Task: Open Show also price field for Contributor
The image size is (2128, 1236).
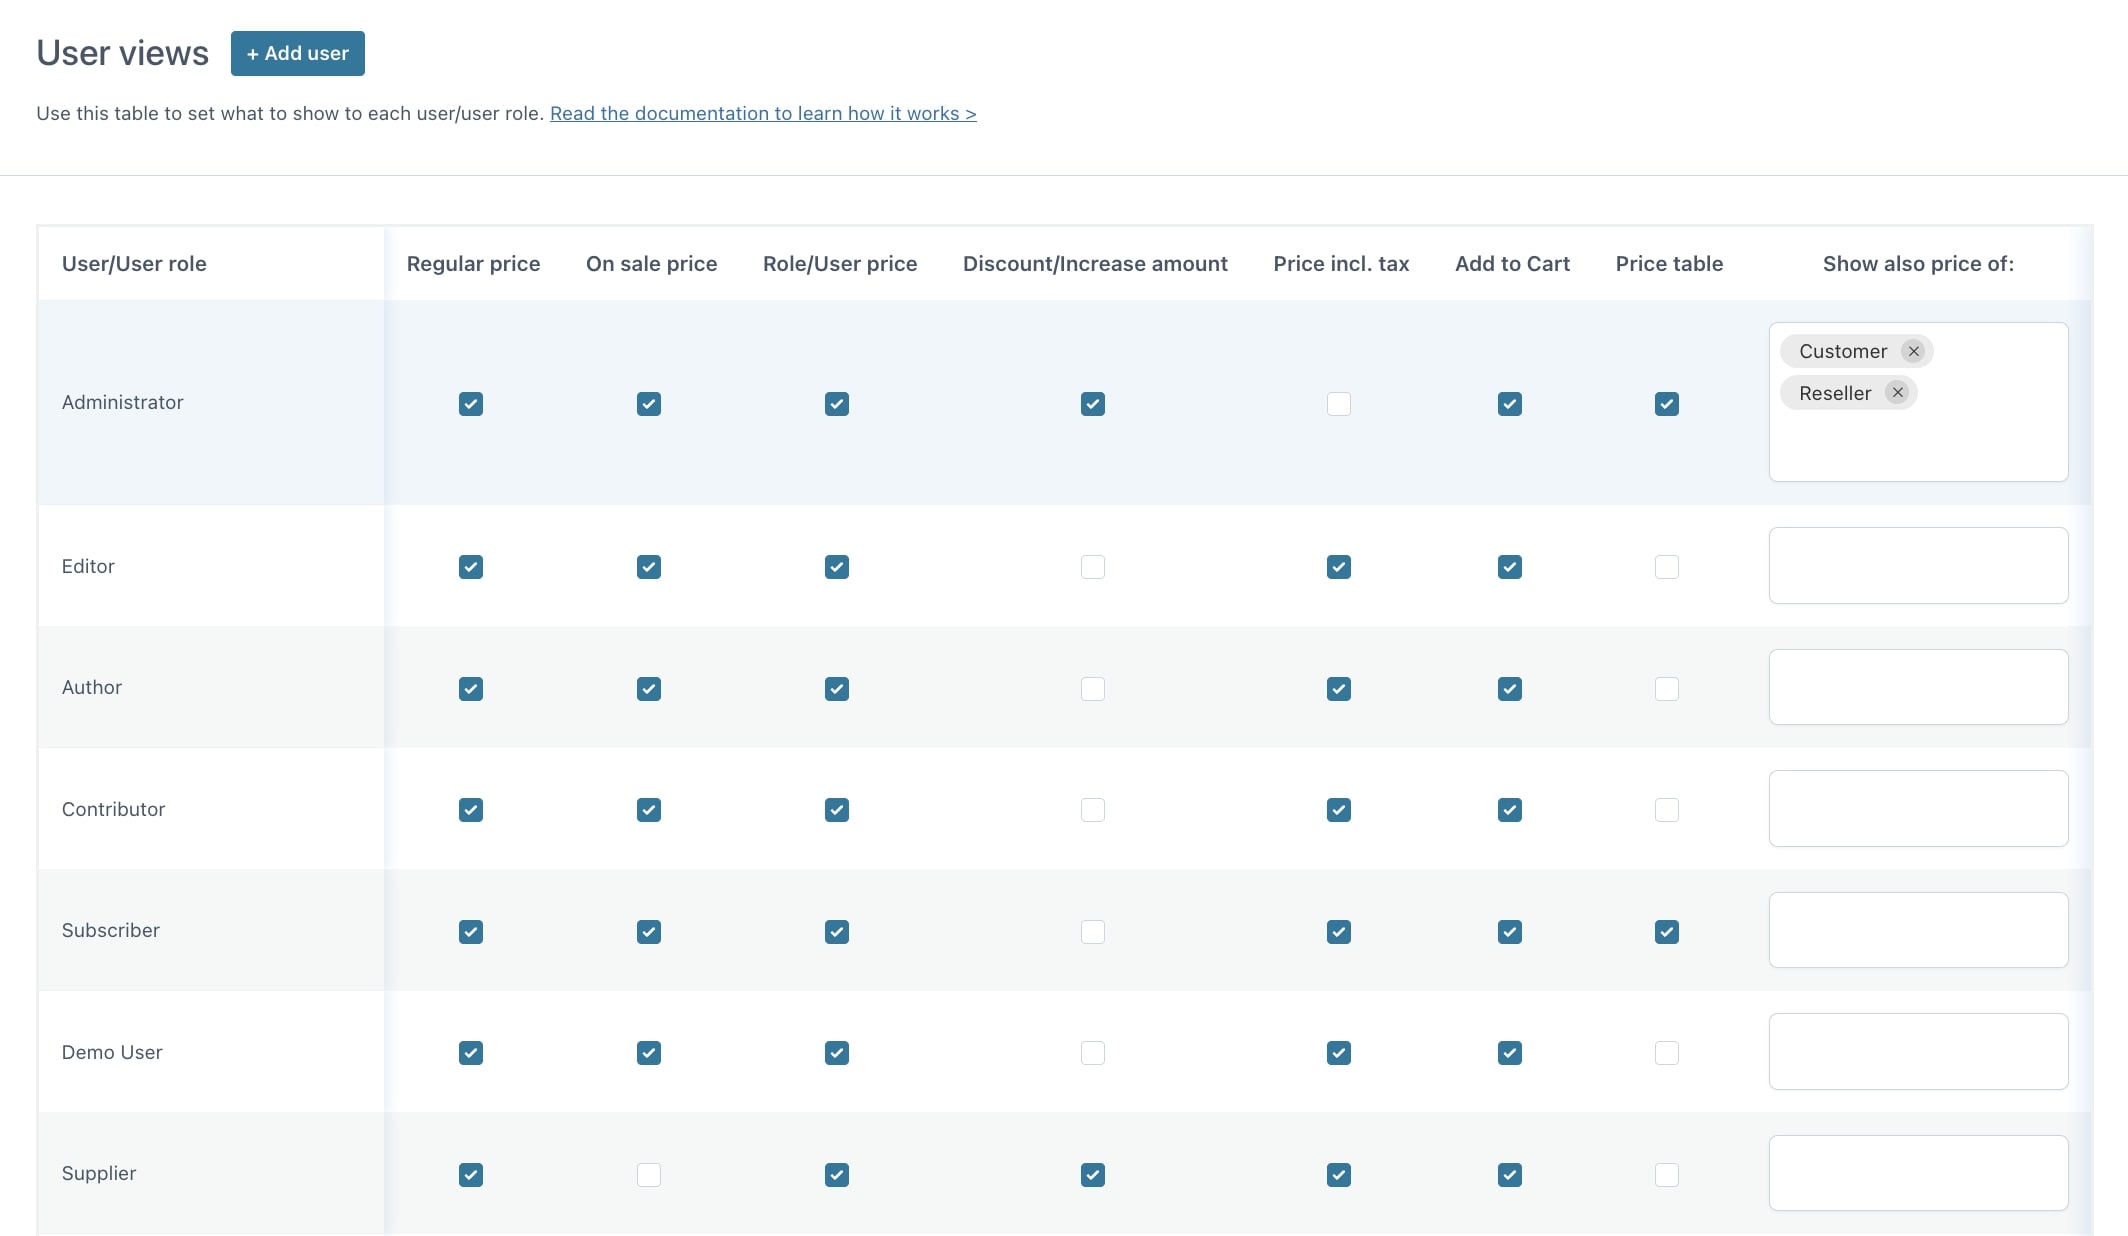Action: [1918, 809]
